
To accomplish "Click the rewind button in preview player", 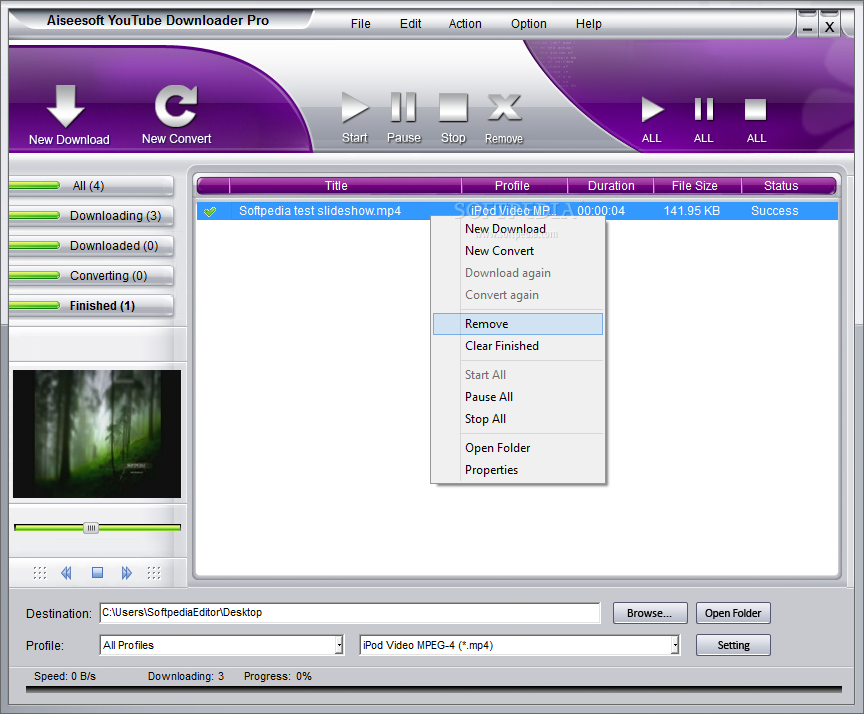I will [66, 573].
